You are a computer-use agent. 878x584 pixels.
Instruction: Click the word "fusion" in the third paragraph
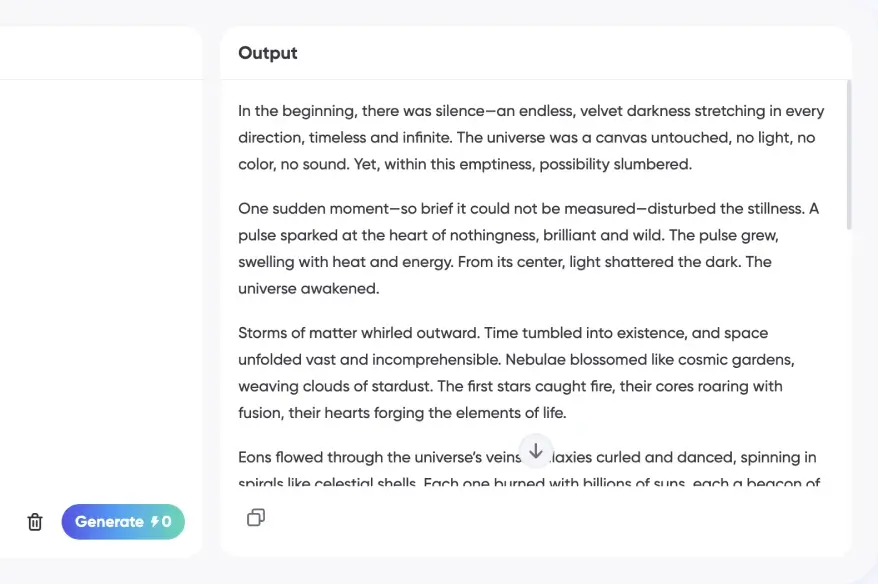point(262,412)
